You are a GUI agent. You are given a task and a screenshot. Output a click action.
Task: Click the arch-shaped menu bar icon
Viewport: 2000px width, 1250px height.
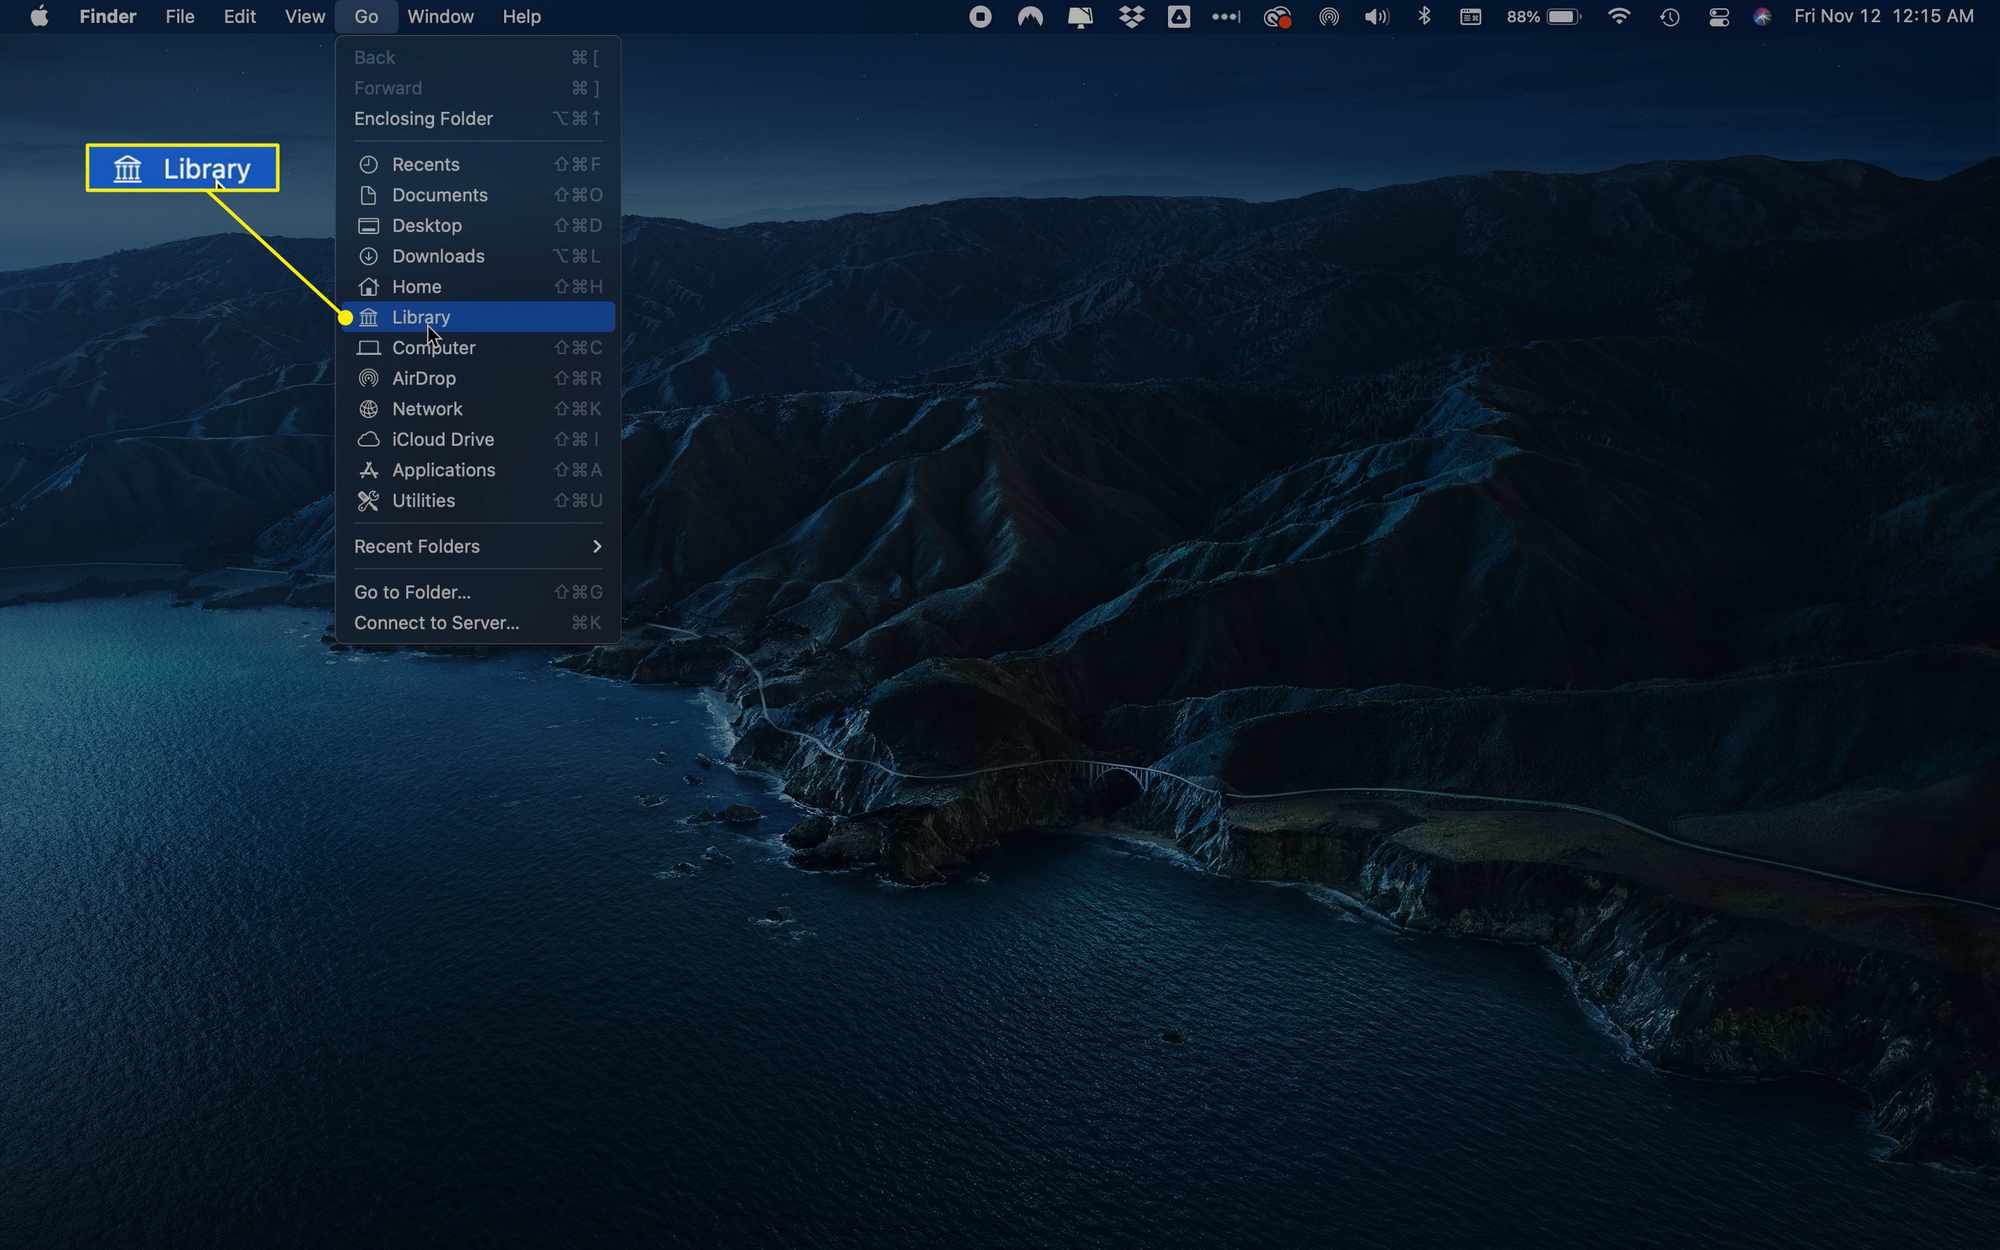[1030, 17]
